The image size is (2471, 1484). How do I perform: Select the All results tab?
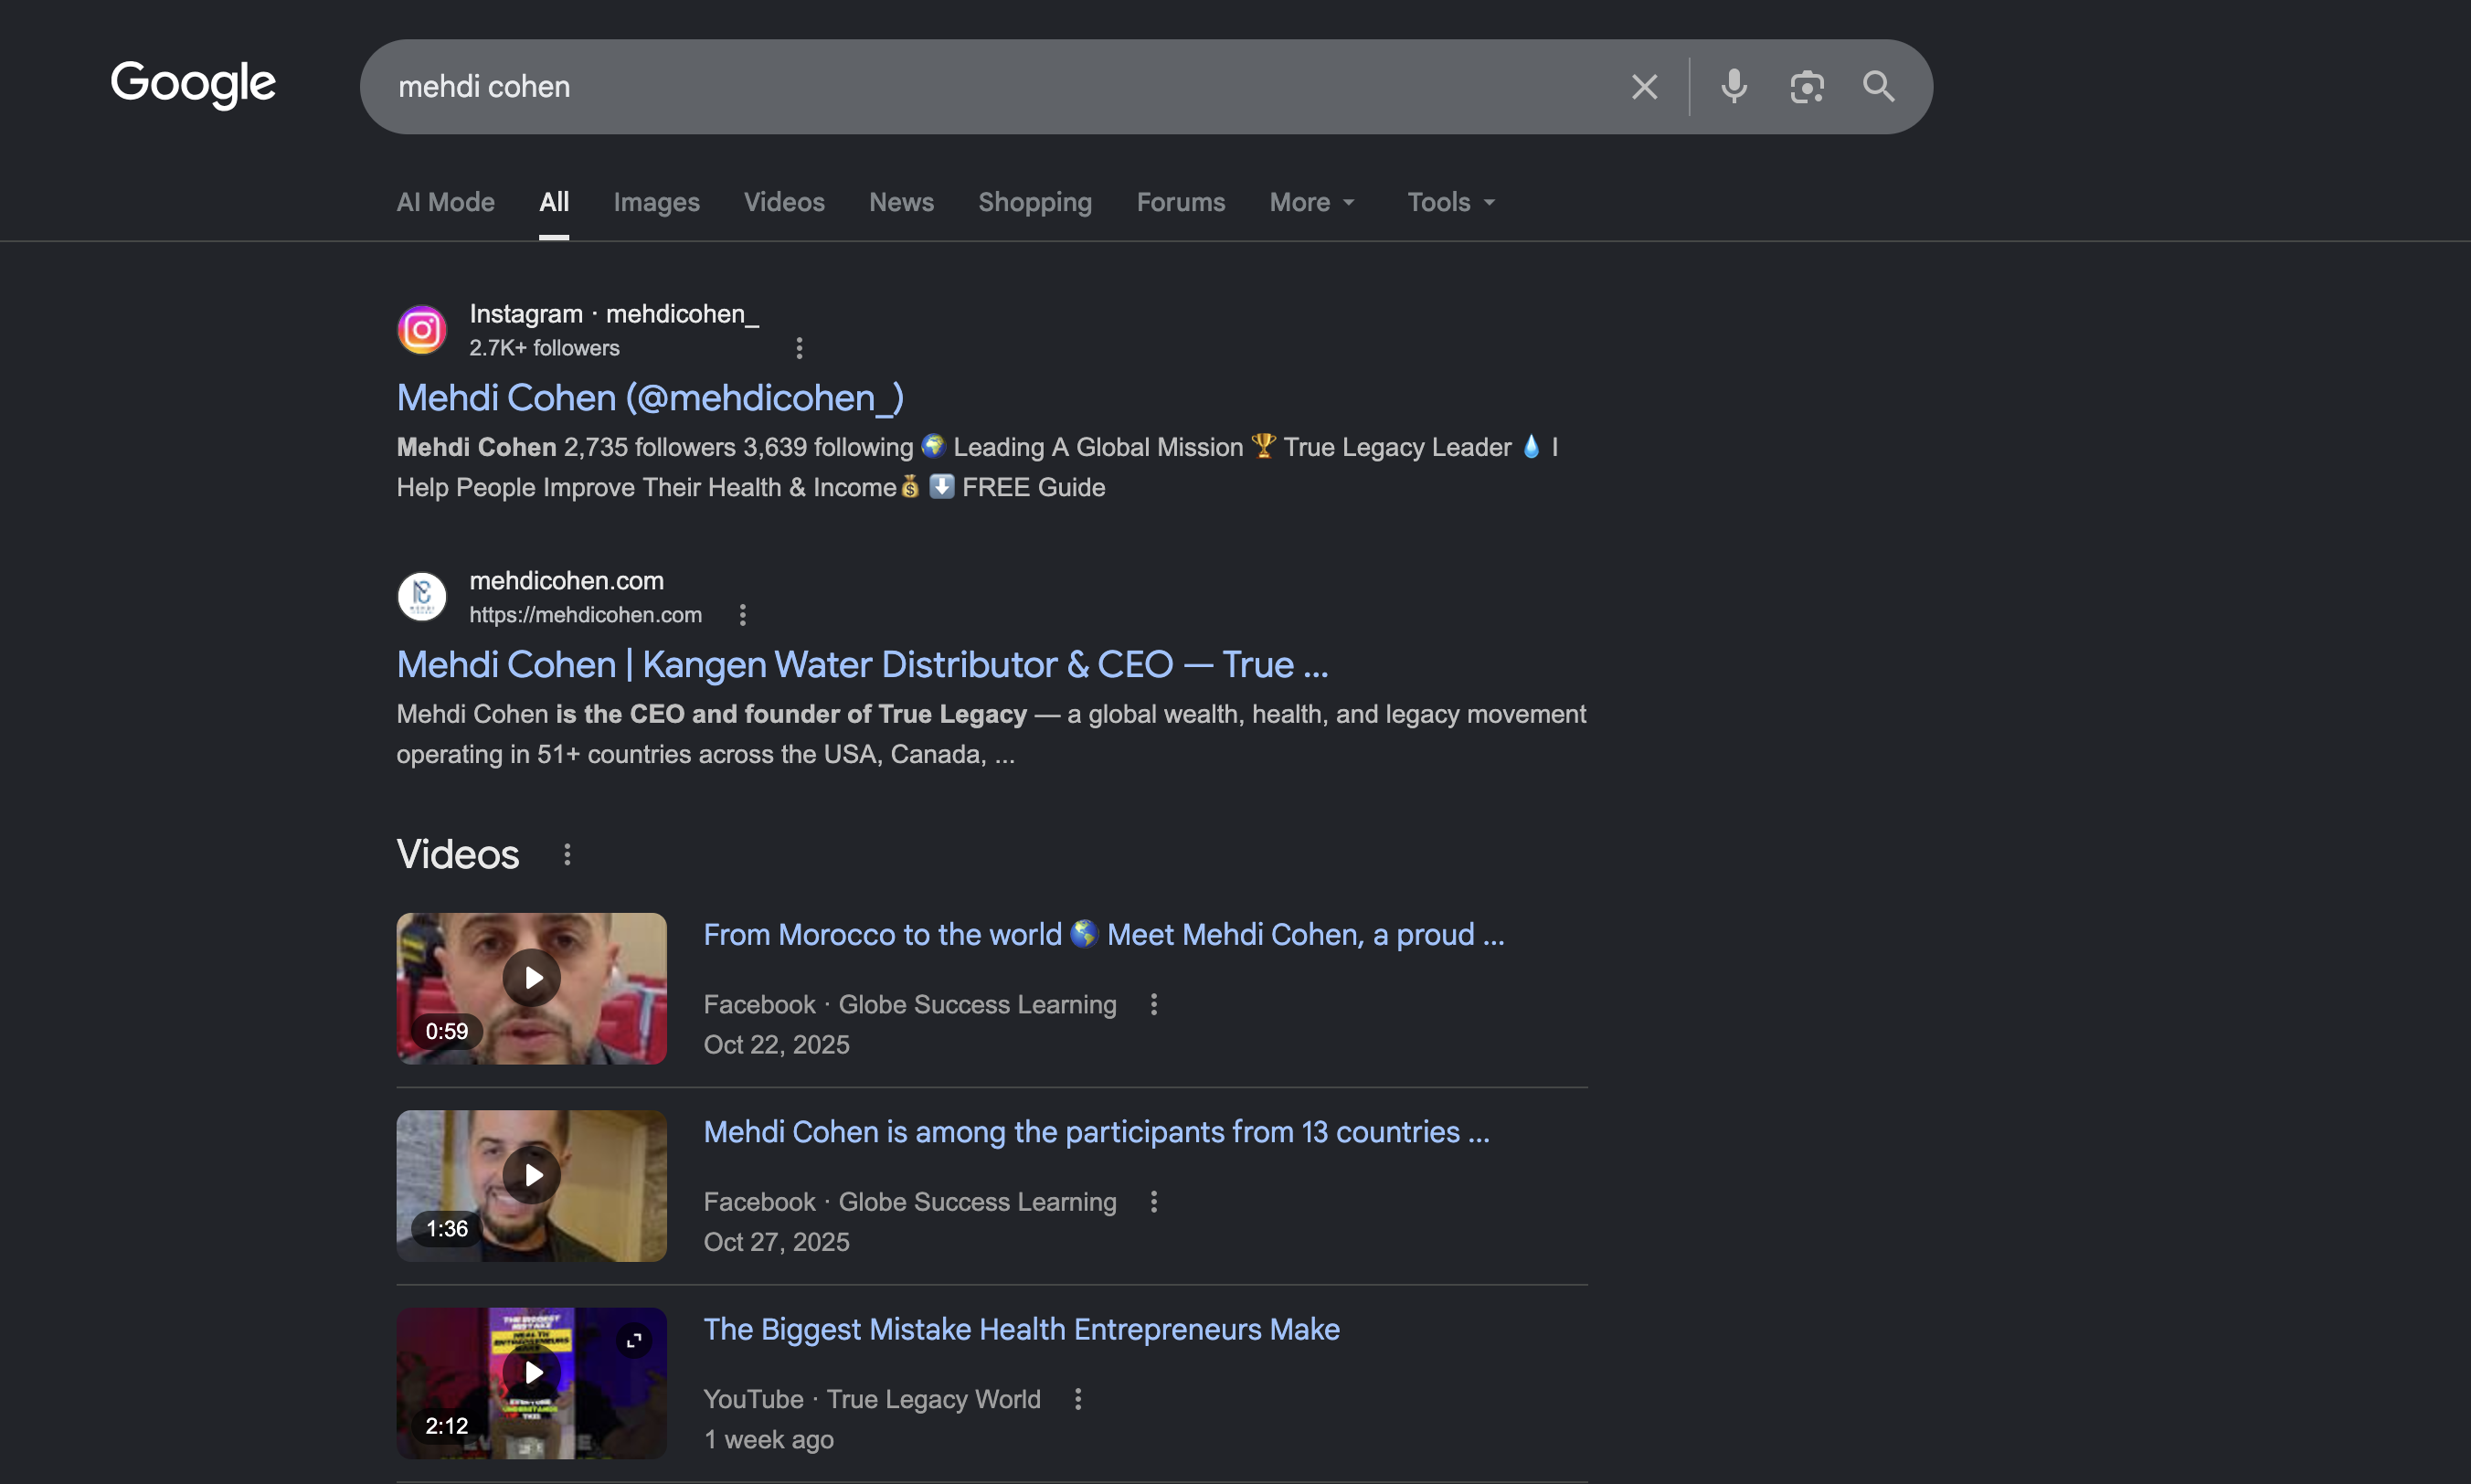click(554, 202)
